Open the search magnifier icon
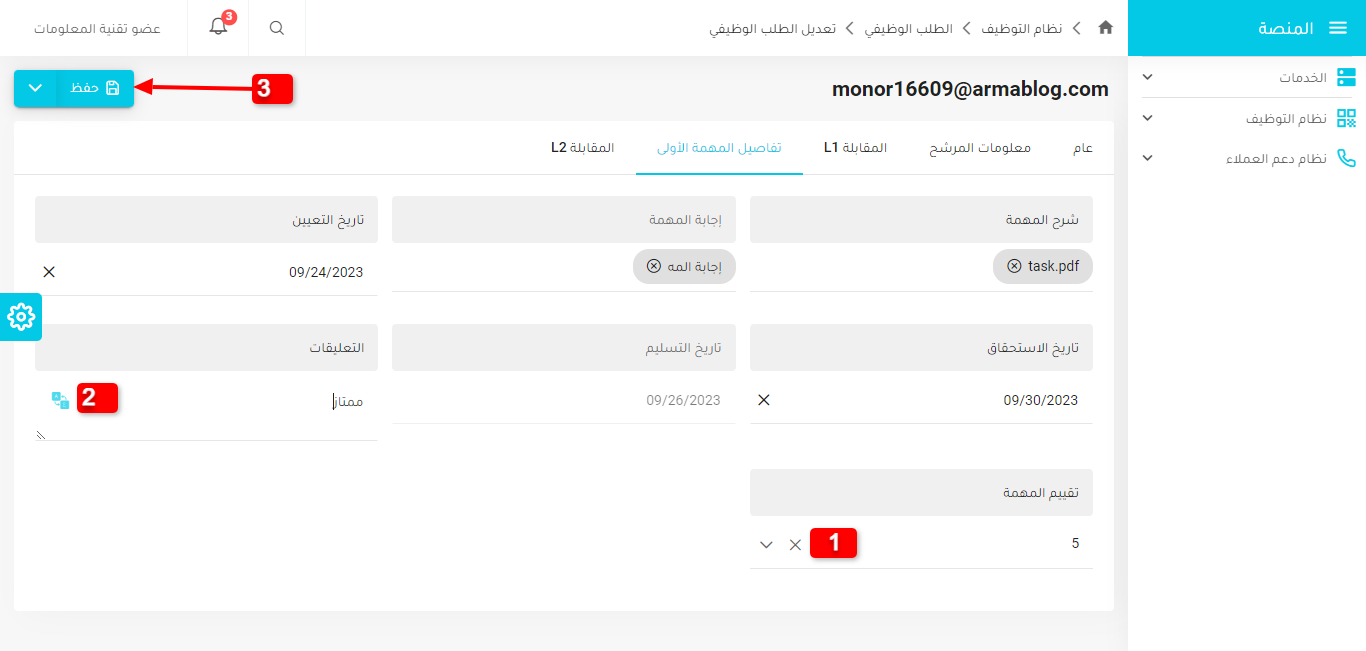The width and height of the screenshot is (1366, 651). (277, 28)
